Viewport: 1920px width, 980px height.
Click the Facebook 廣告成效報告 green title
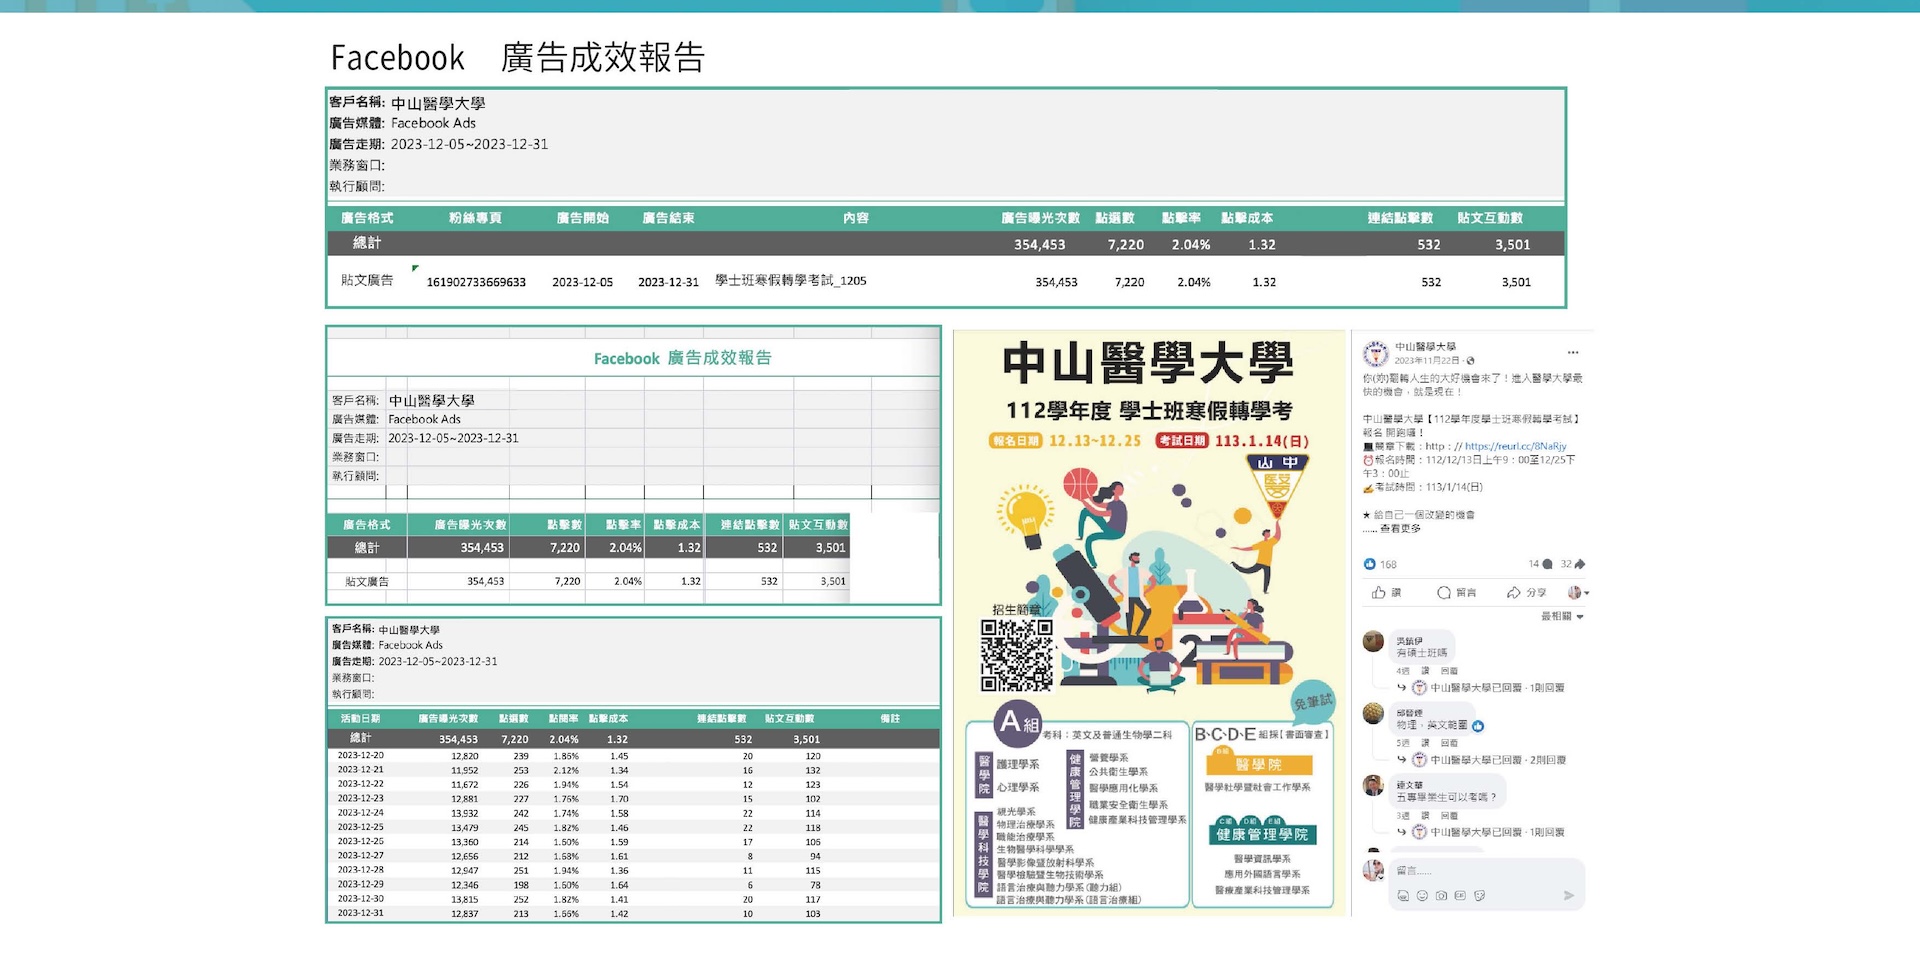click(x=683, y=358)
